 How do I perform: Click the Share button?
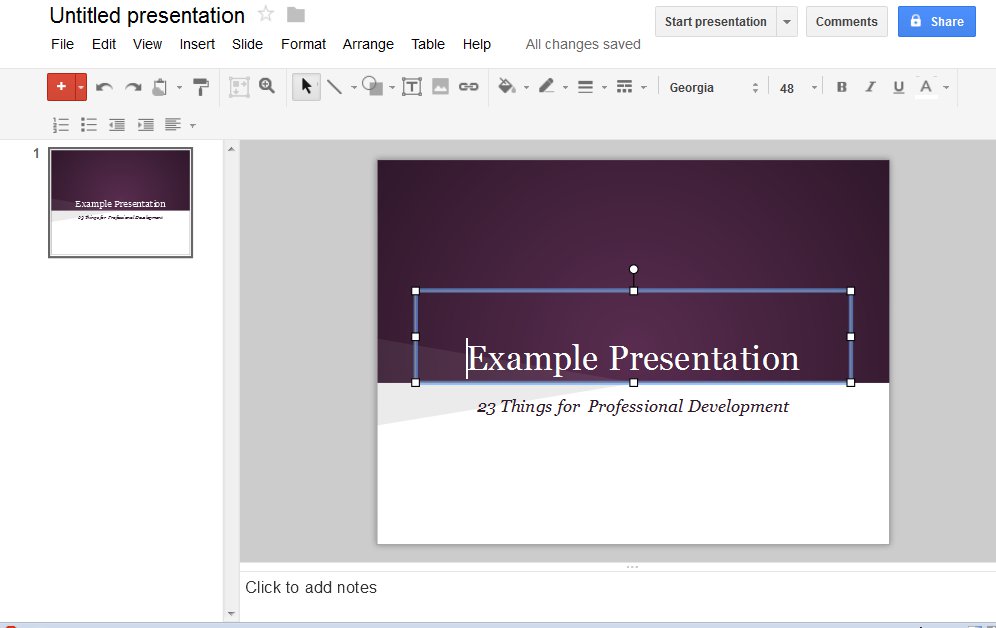(936, 21)
